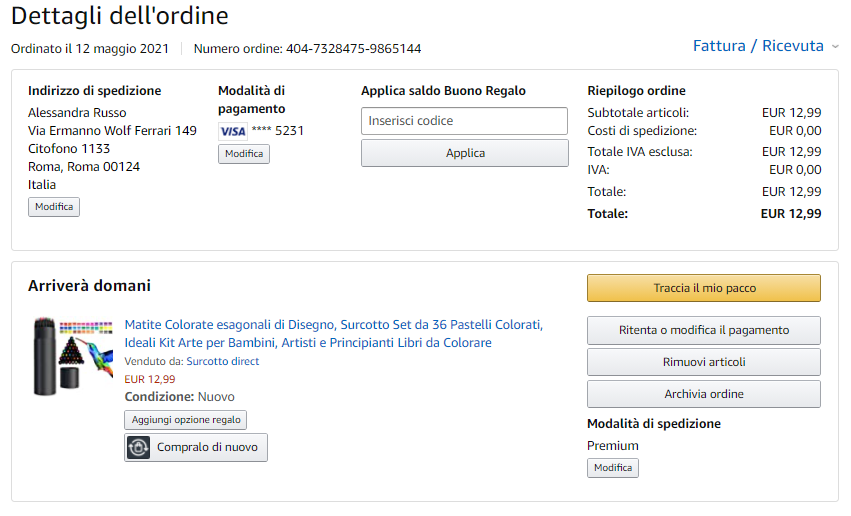Click the bold Totale amount in Riepilogo ordine
851x516 pixels.
point(790,213)
